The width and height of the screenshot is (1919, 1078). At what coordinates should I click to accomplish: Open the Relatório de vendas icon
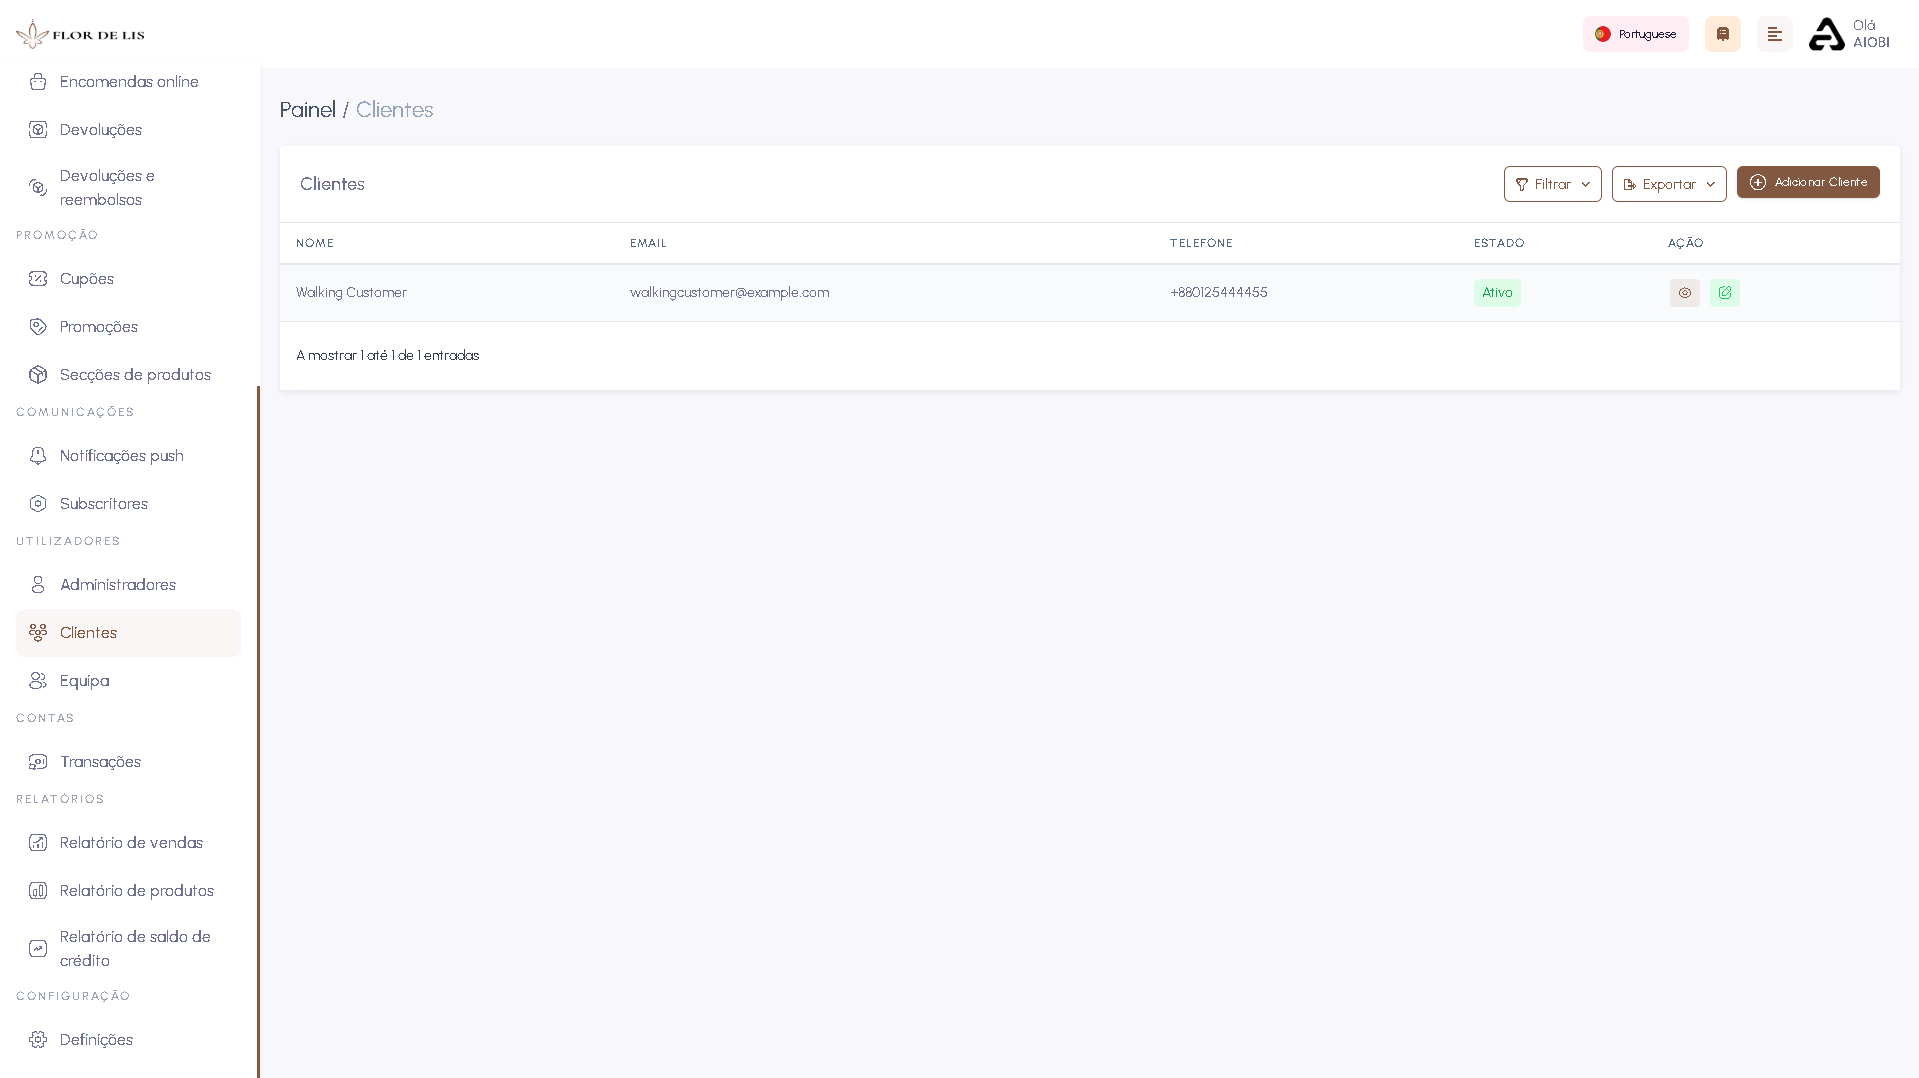(x=38, y=843)
